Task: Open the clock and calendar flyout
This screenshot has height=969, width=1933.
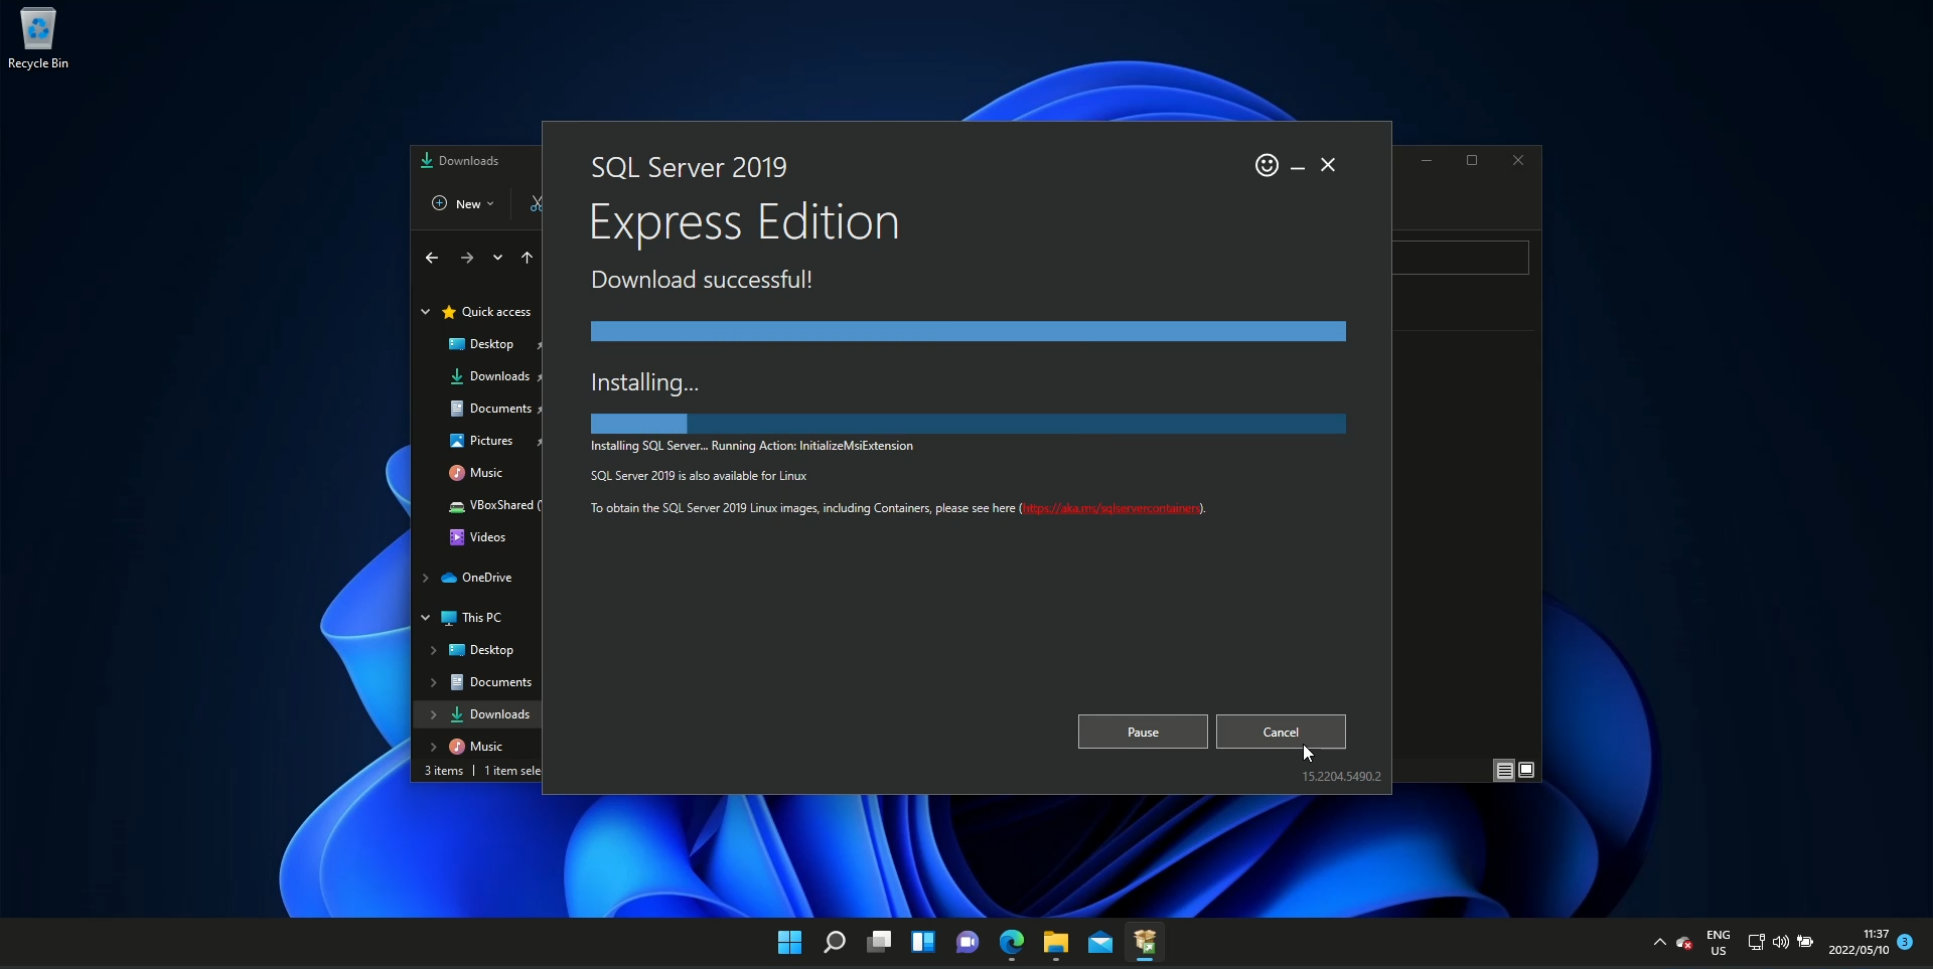Action: pyautogui.click(x=1859, y=943)
